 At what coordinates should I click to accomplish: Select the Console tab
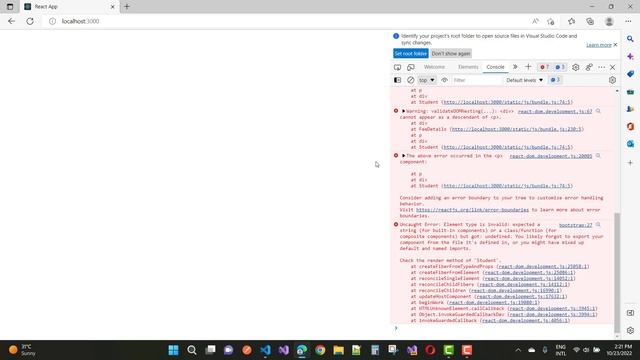495,67
